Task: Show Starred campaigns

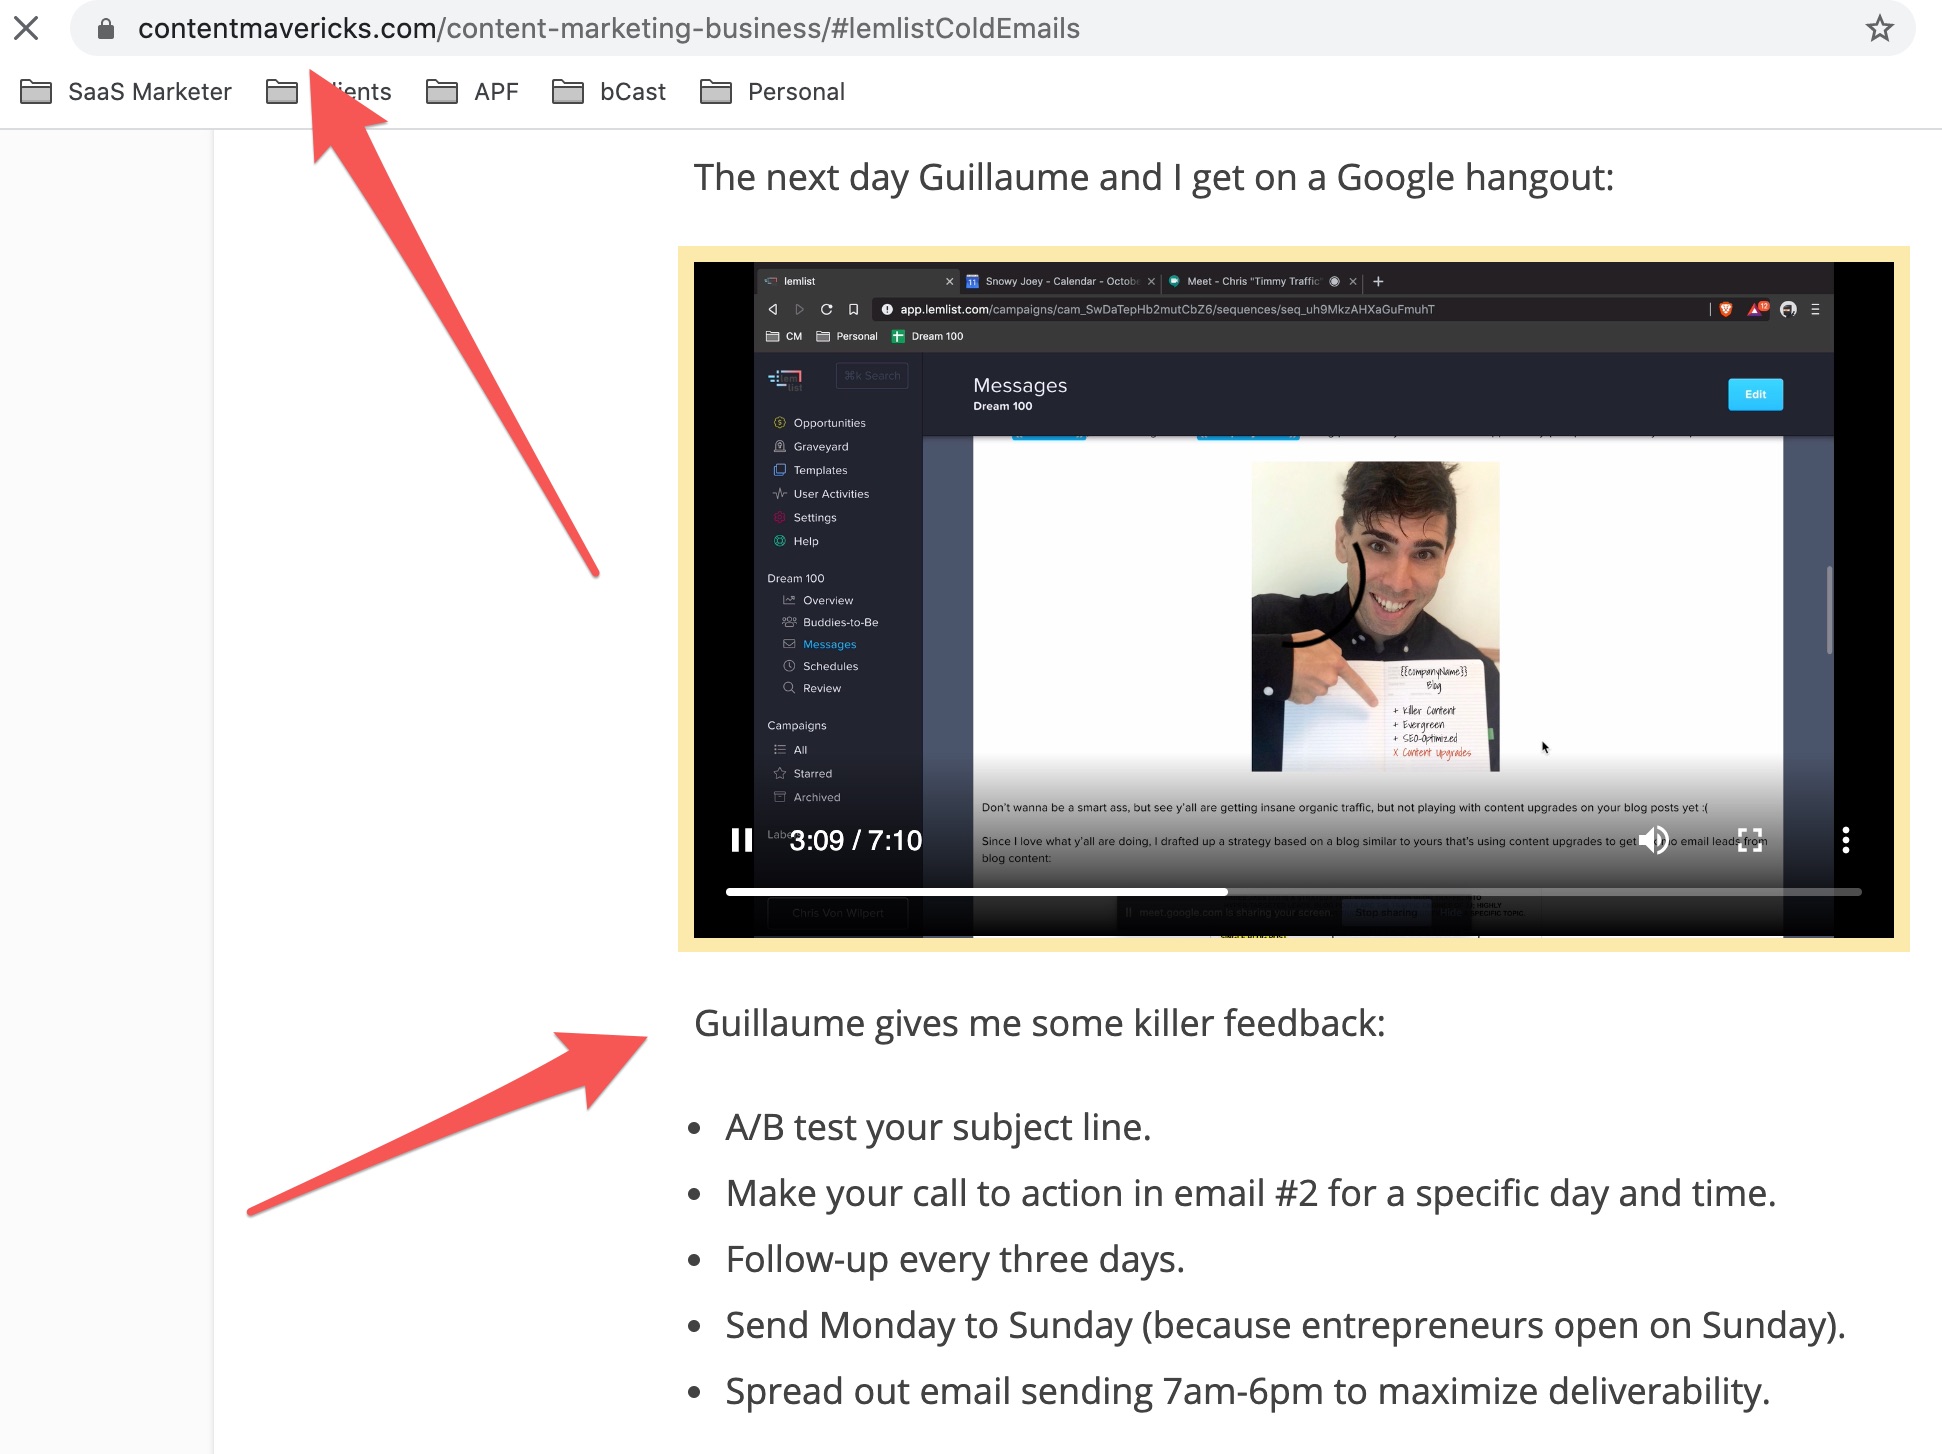Action: point(802,773)
